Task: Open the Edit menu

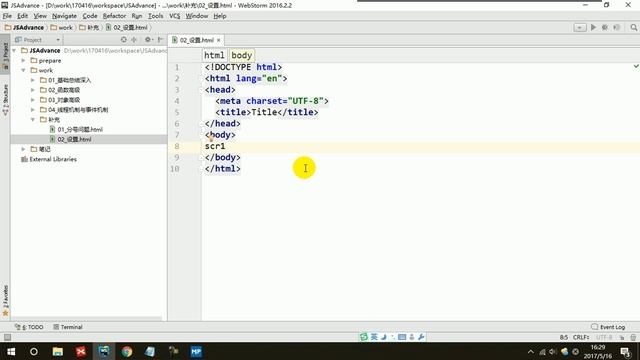Action: pyautogui.click(x=22, y=16)
